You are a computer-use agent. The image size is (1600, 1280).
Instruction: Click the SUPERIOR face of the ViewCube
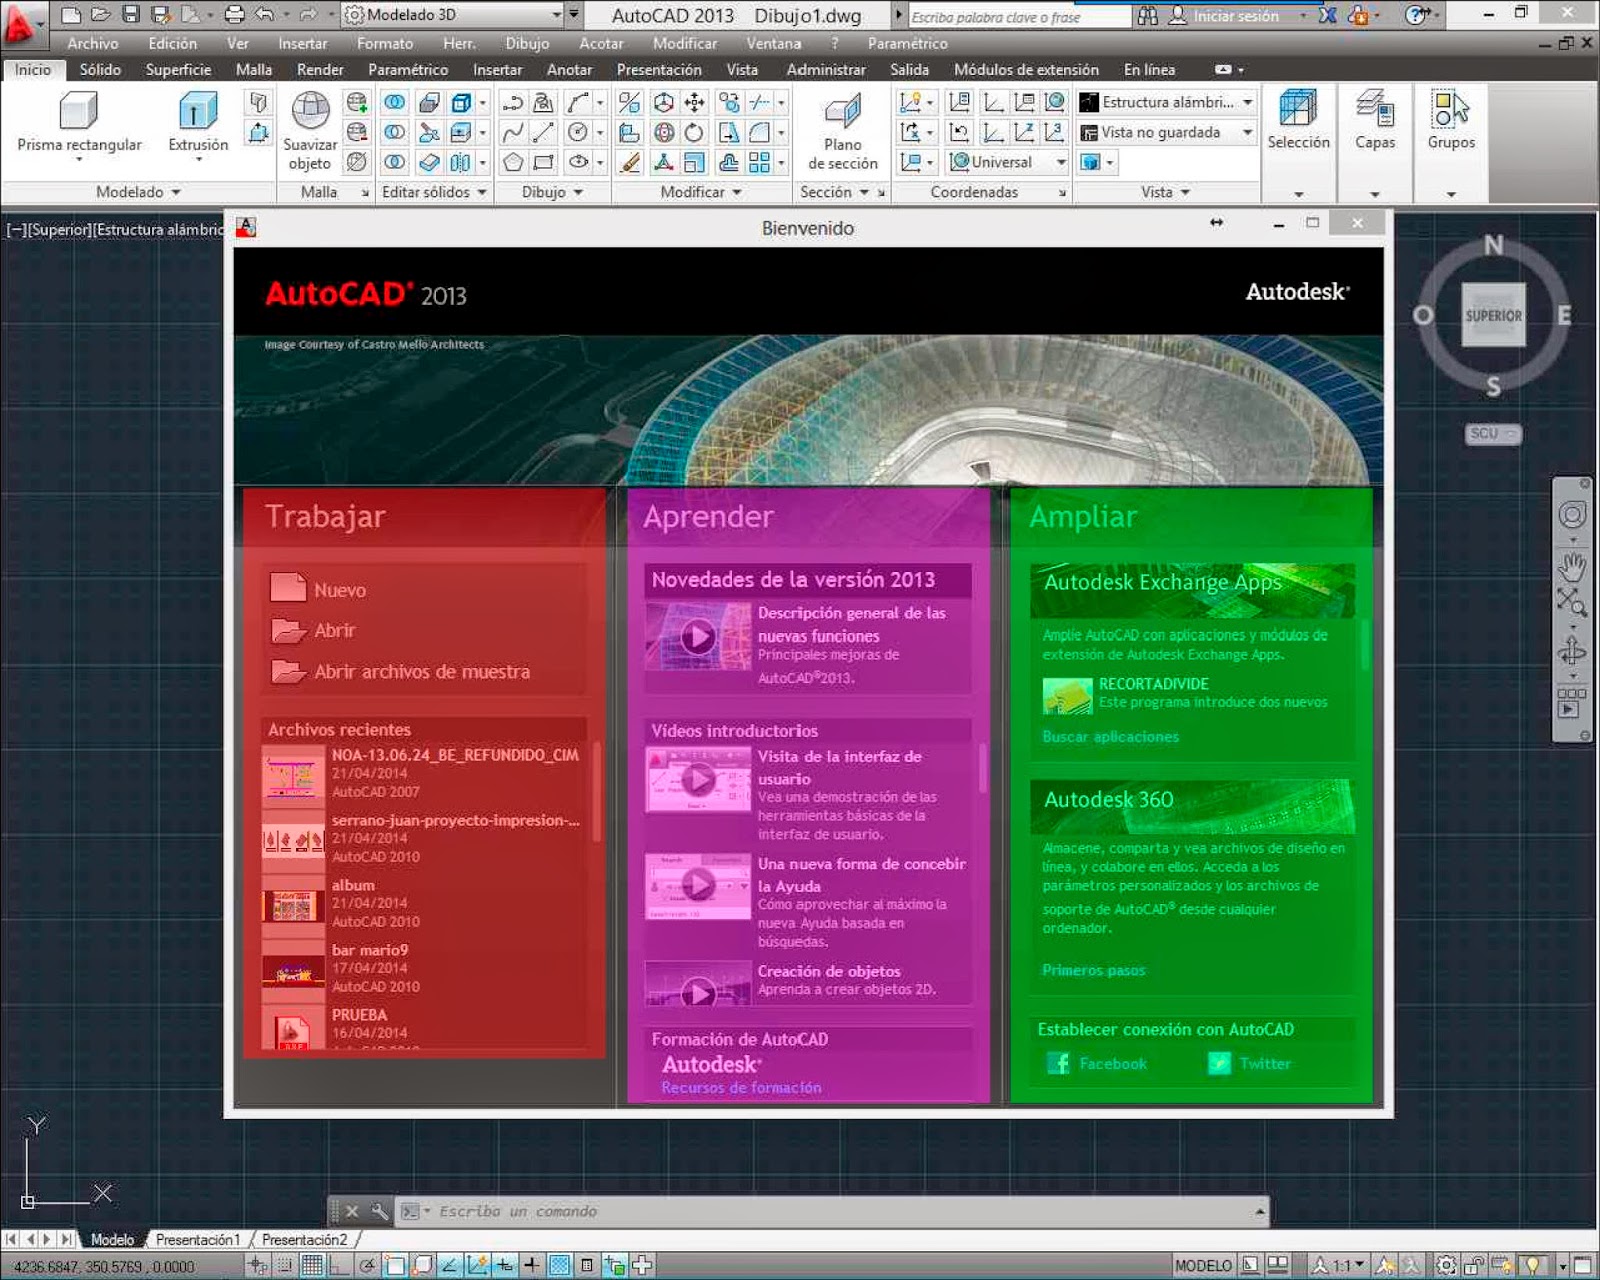(x=1492, y=316)
